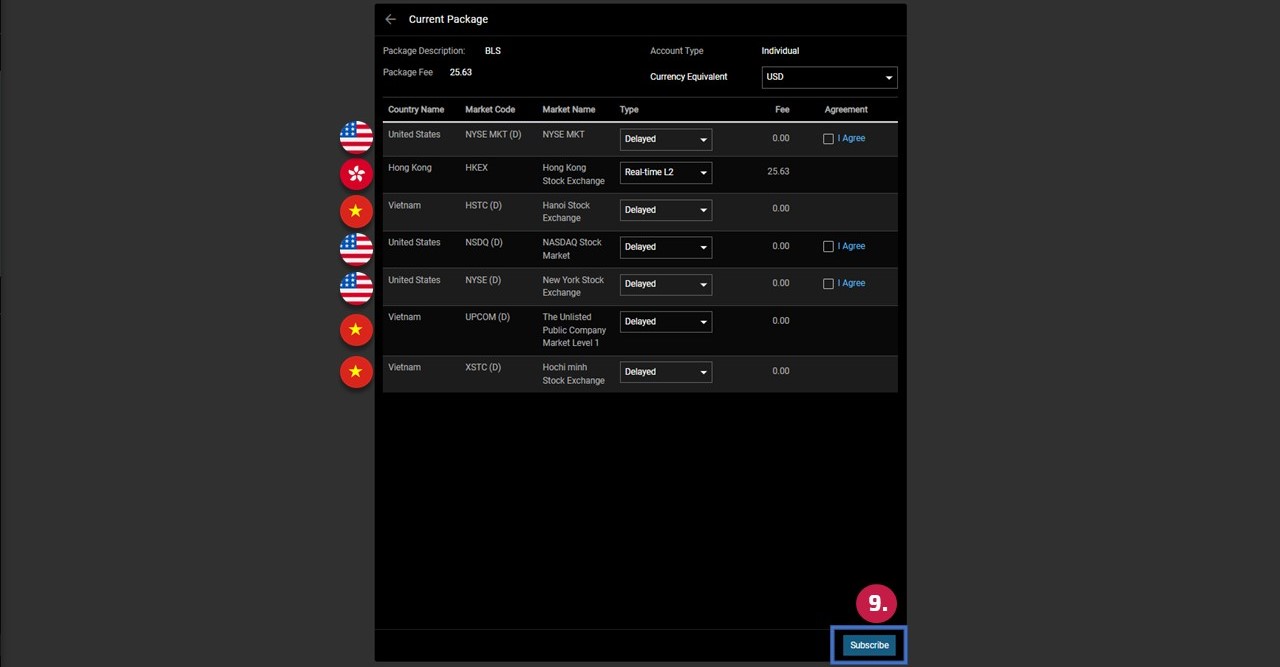Click the 0.00 fee in the XSTC row
1280x667 pixels.
pos(781,371)
